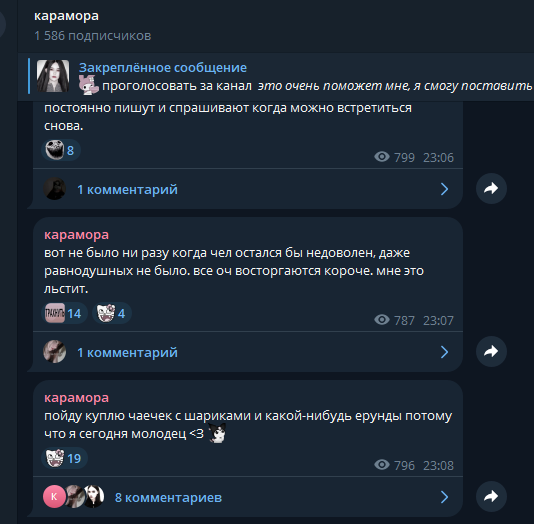Click the карамора author name on 23:07 post

pos(76,235)
